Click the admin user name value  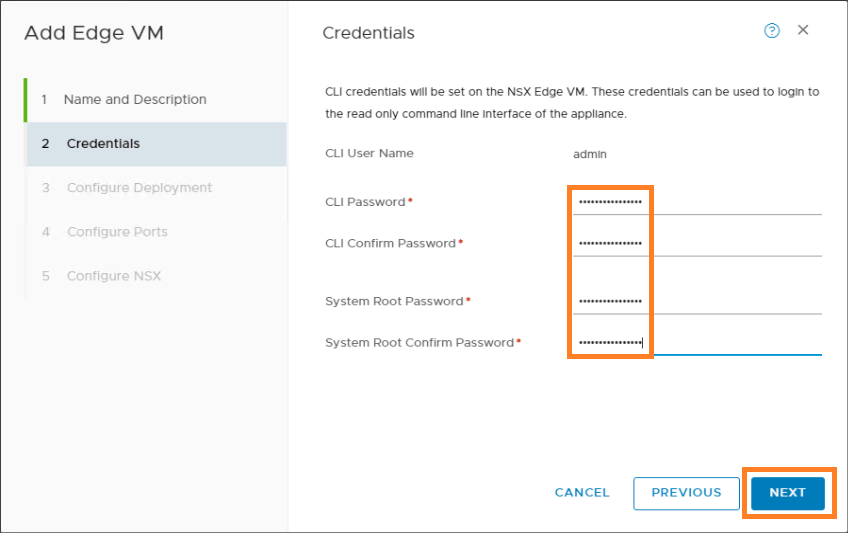[x=590, y=154]
